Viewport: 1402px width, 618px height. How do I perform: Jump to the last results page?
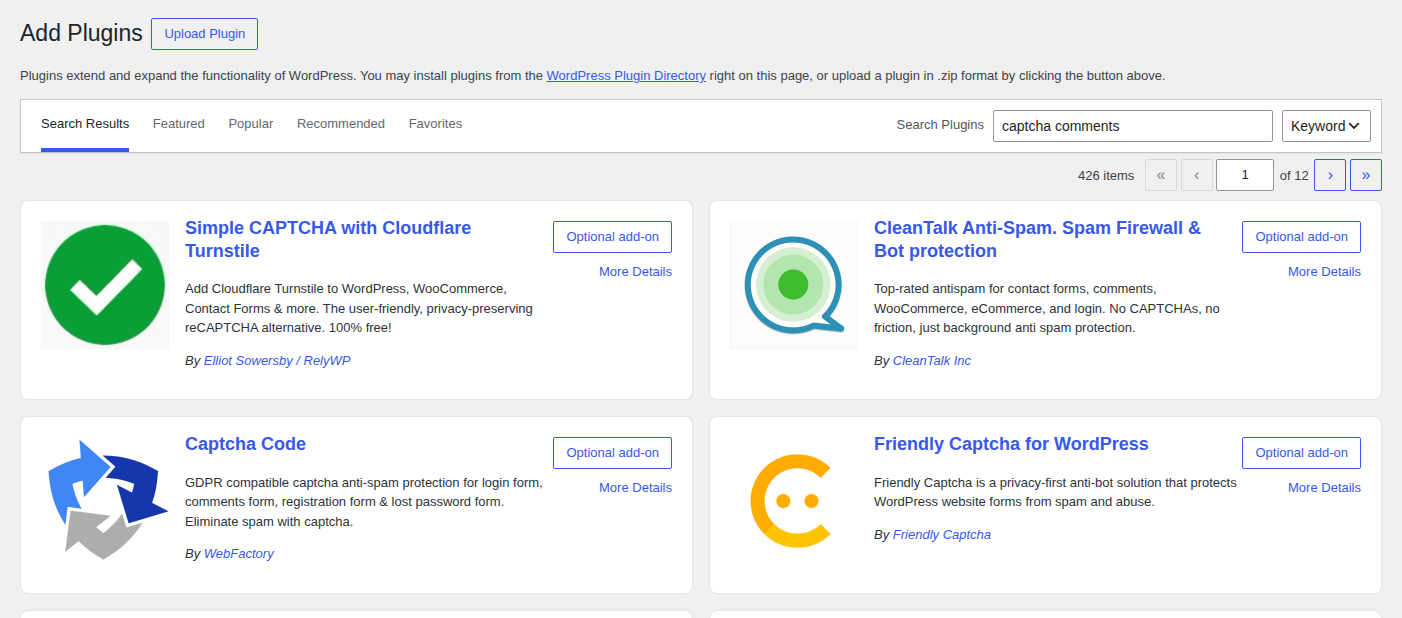point(1366,175)
